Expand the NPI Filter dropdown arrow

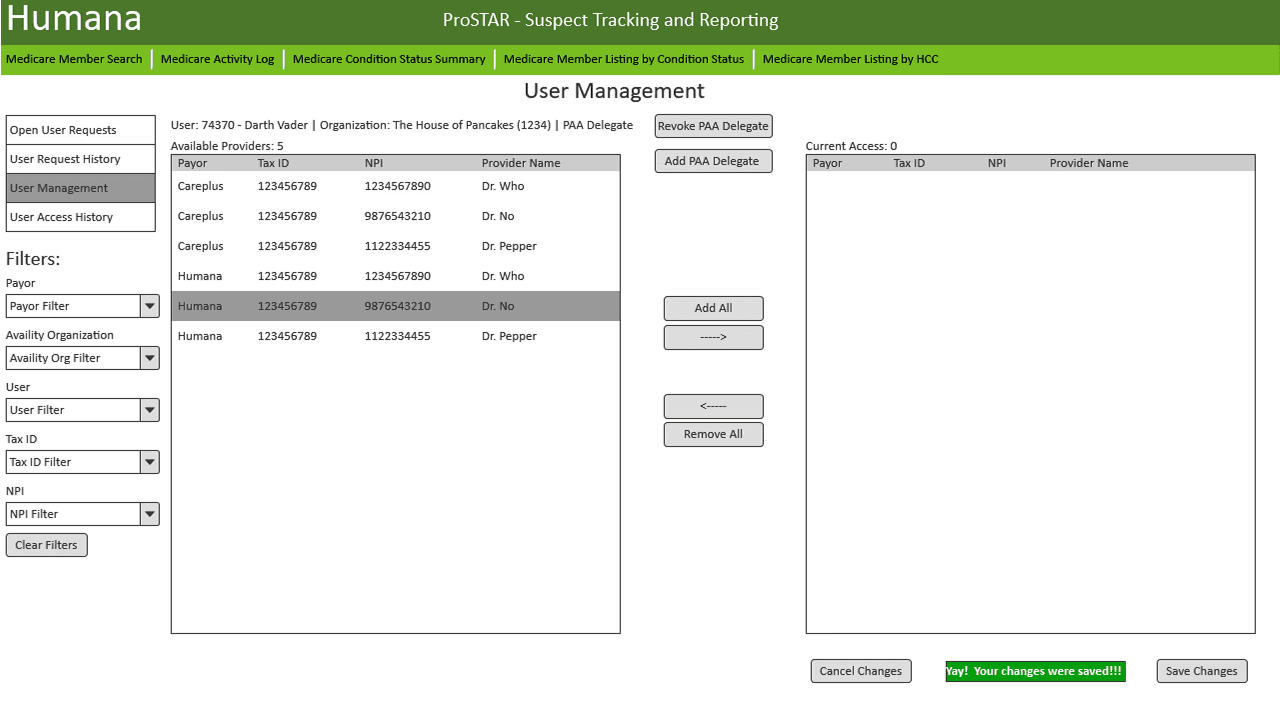click(150, 514)
